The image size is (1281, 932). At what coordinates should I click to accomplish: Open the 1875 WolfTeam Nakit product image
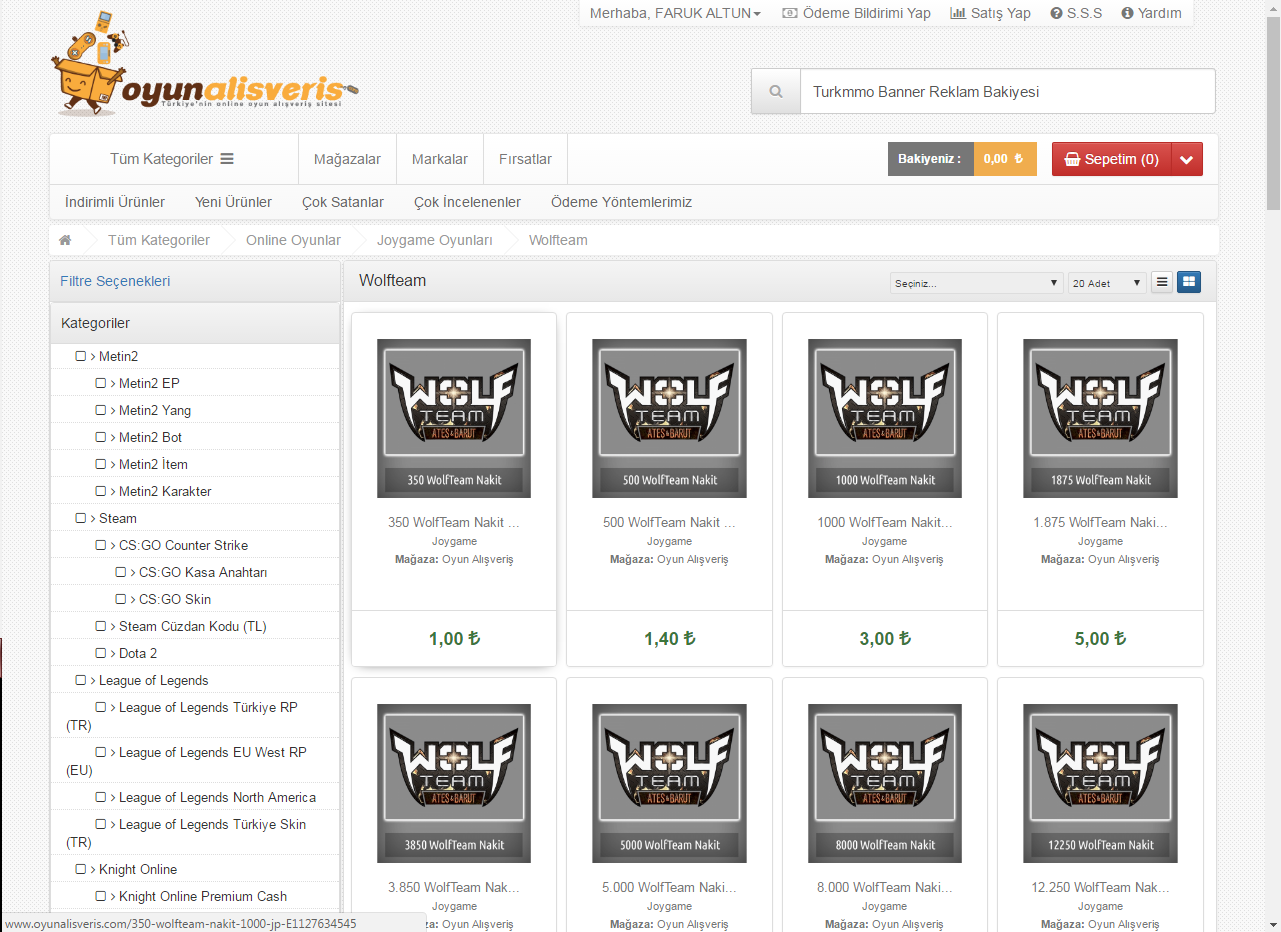click(1100, 418)
